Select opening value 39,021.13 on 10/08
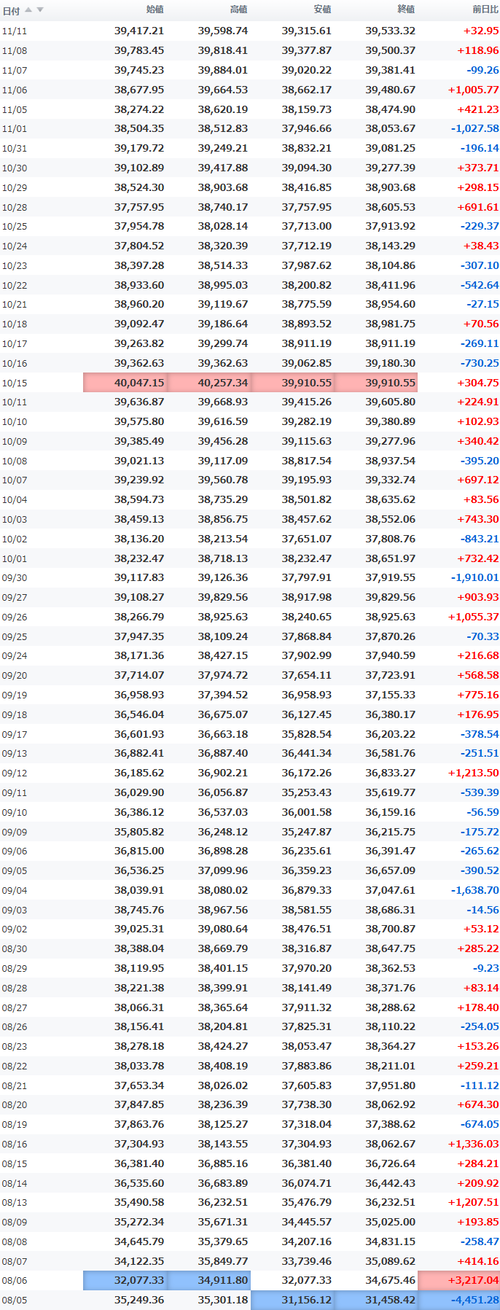Image resolution: width=500 pixels, height=1310 pixels. pyautogui.click(x=139, y=460)
